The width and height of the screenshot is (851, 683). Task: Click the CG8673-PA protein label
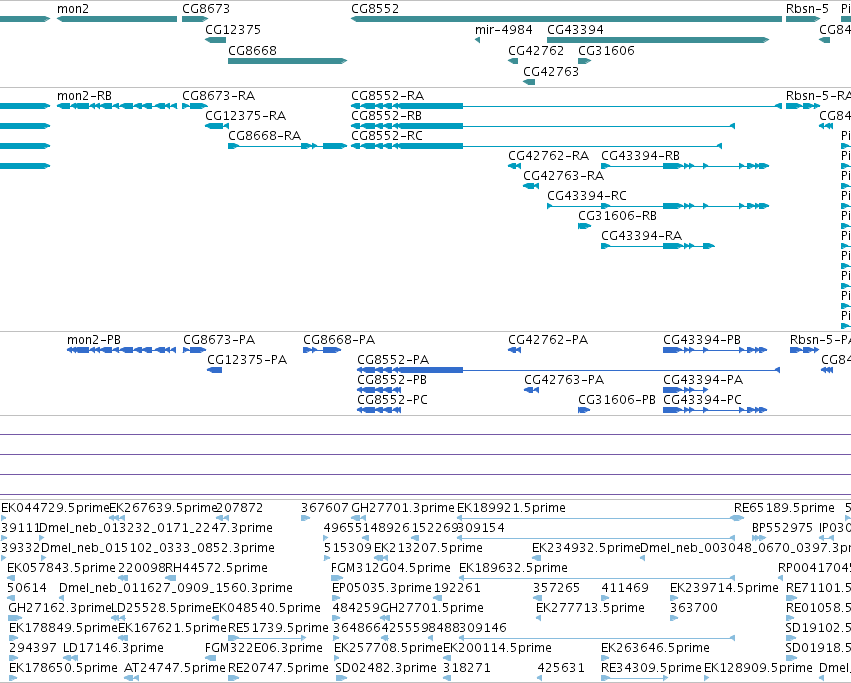219,340
